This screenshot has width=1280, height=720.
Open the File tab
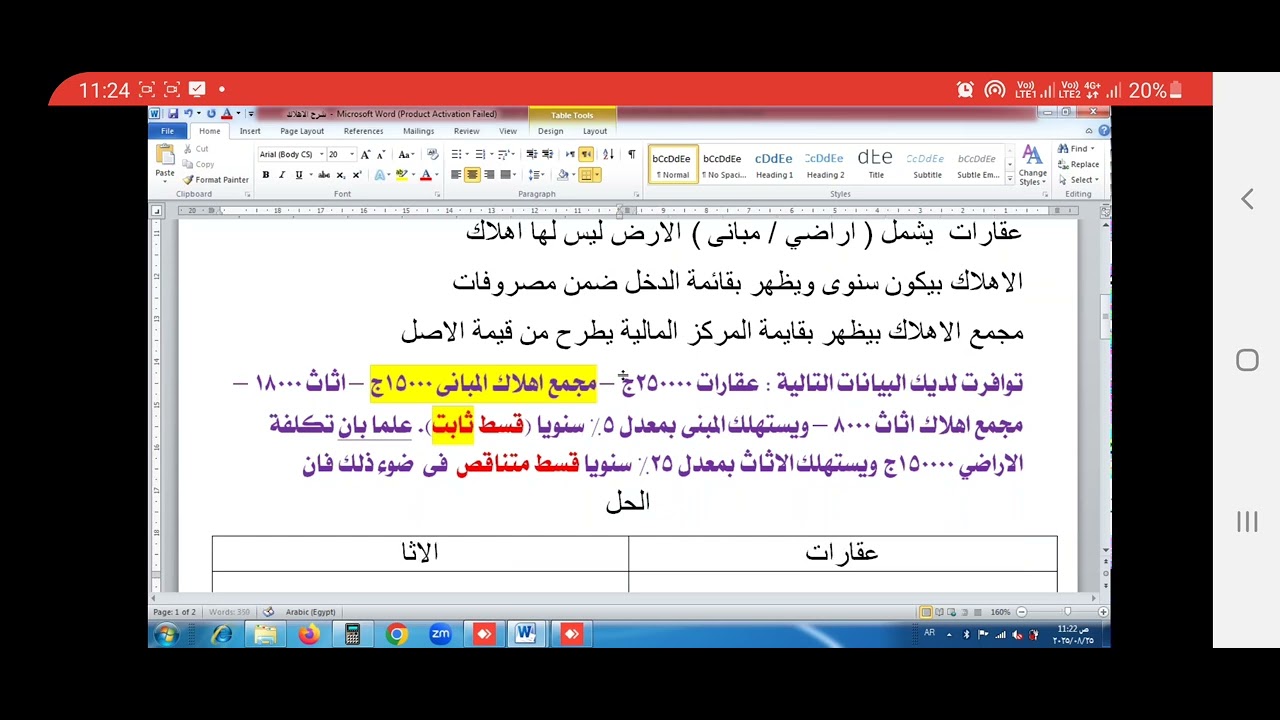pos(168,131)
